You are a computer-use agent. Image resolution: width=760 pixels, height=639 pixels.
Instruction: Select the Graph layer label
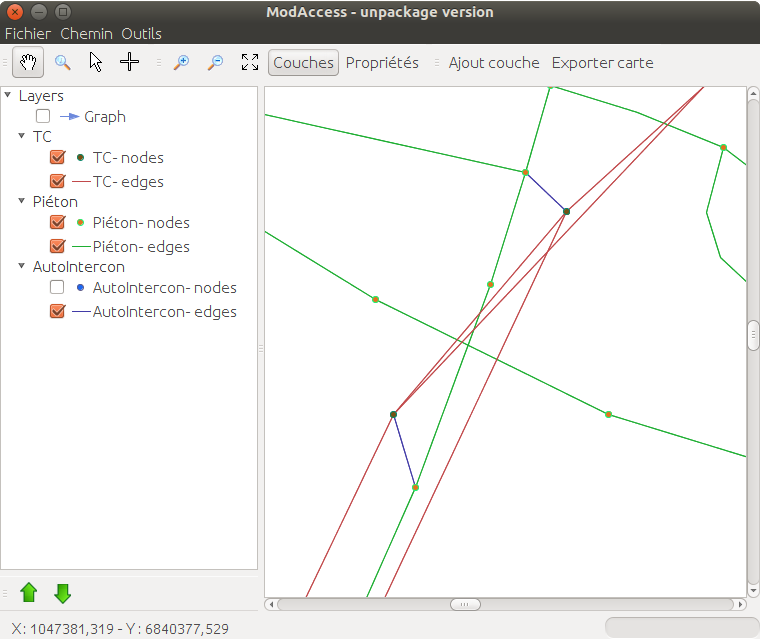coord(105,117)
